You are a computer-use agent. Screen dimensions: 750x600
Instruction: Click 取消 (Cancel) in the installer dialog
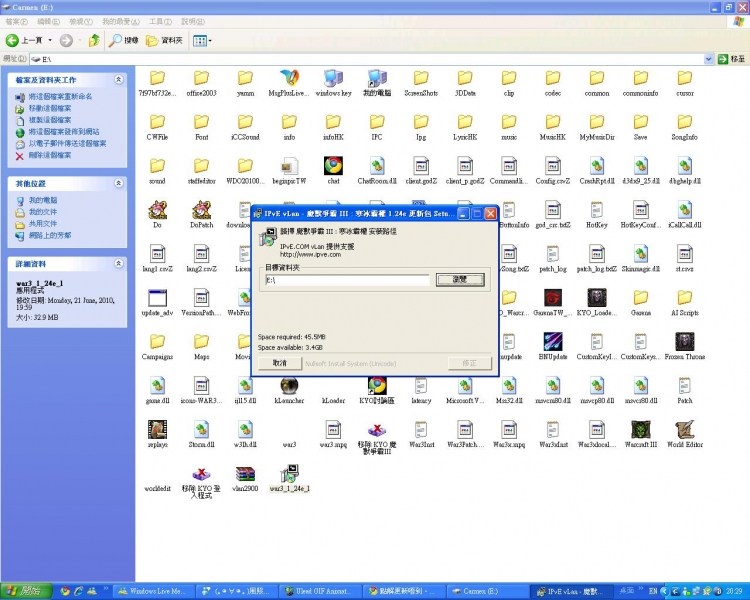[x=279, y=363]
